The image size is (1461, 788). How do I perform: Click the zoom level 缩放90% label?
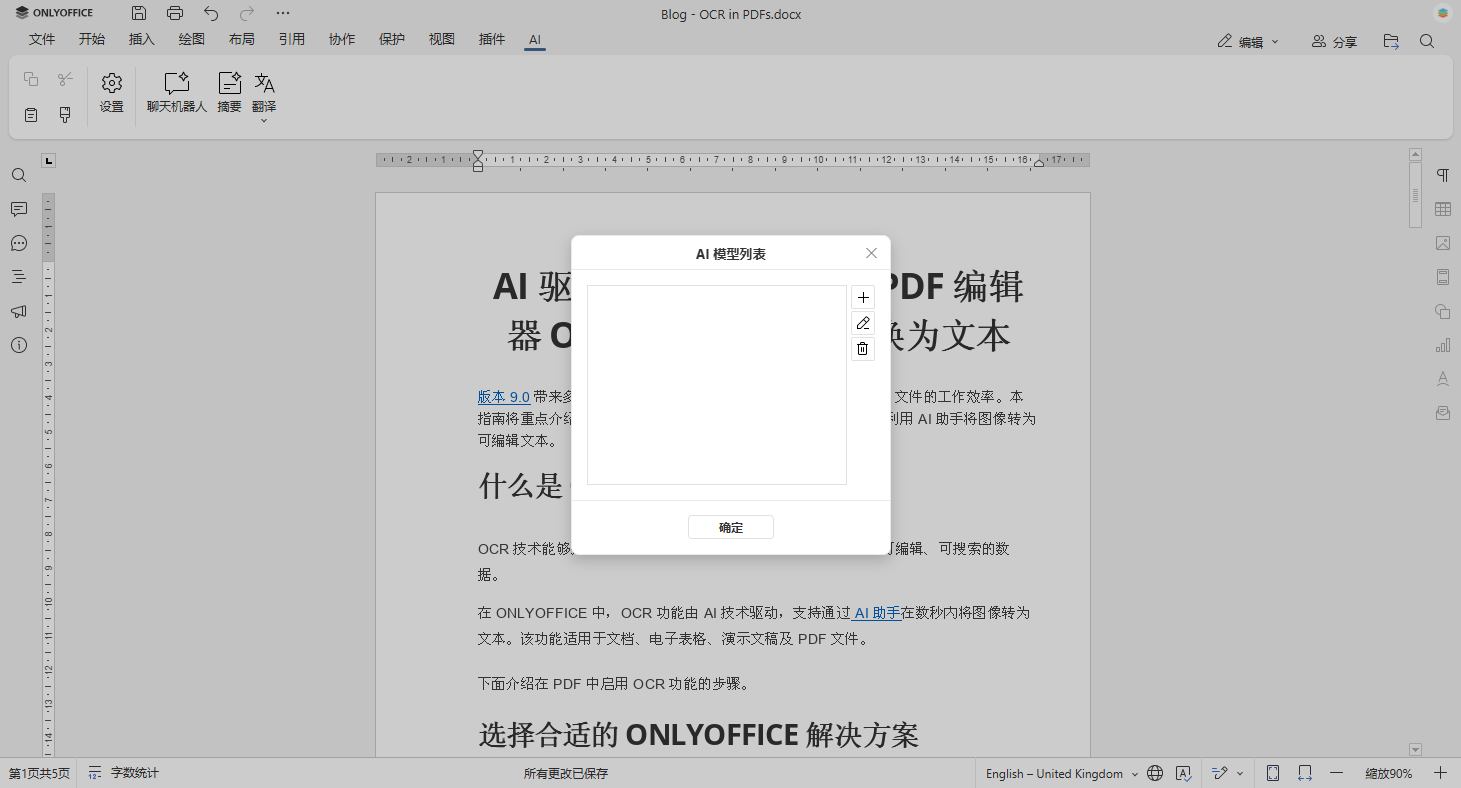pos(1388,773)
